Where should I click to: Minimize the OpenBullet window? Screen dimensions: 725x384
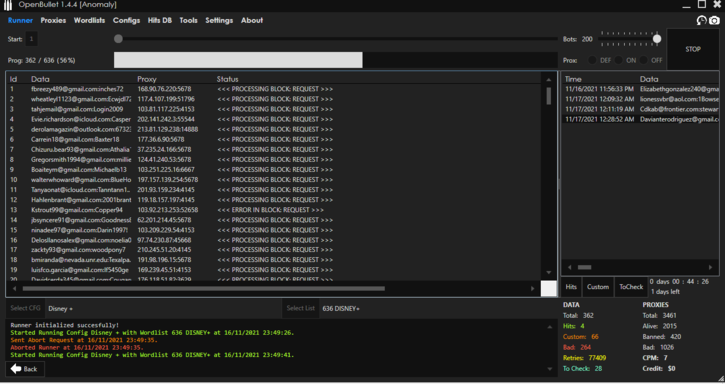pos(686,6)
